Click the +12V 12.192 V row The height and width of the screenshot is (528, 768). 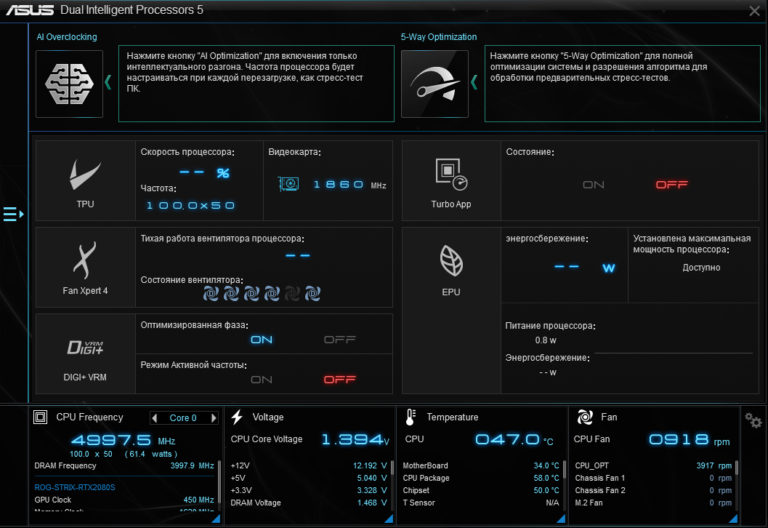pyautogui.click(x=309, y=465)
